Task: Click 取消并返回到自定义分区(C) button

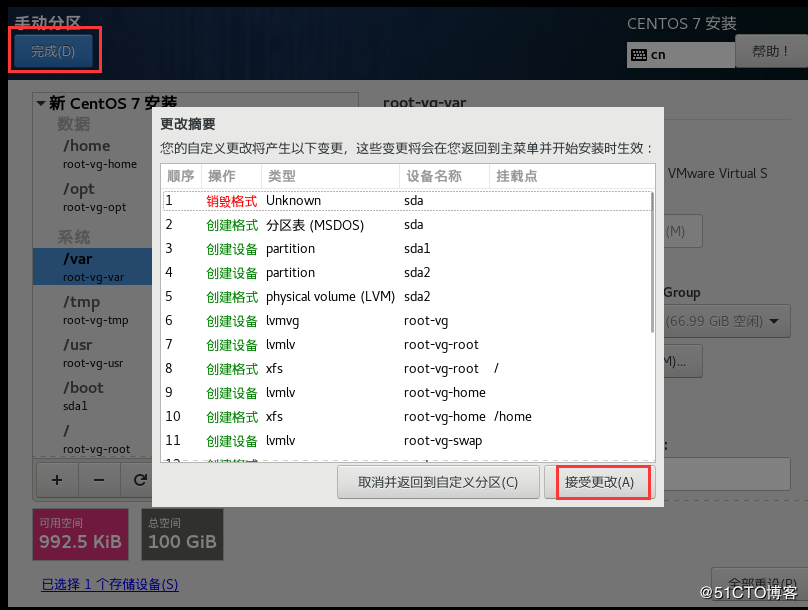Action: 438,482
